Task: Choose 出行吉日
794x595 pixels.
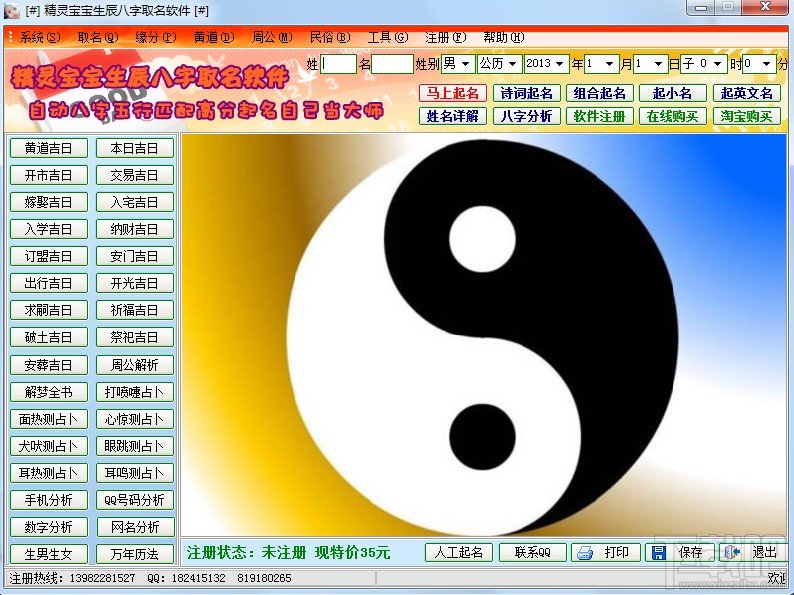Action: pos(49,283)
